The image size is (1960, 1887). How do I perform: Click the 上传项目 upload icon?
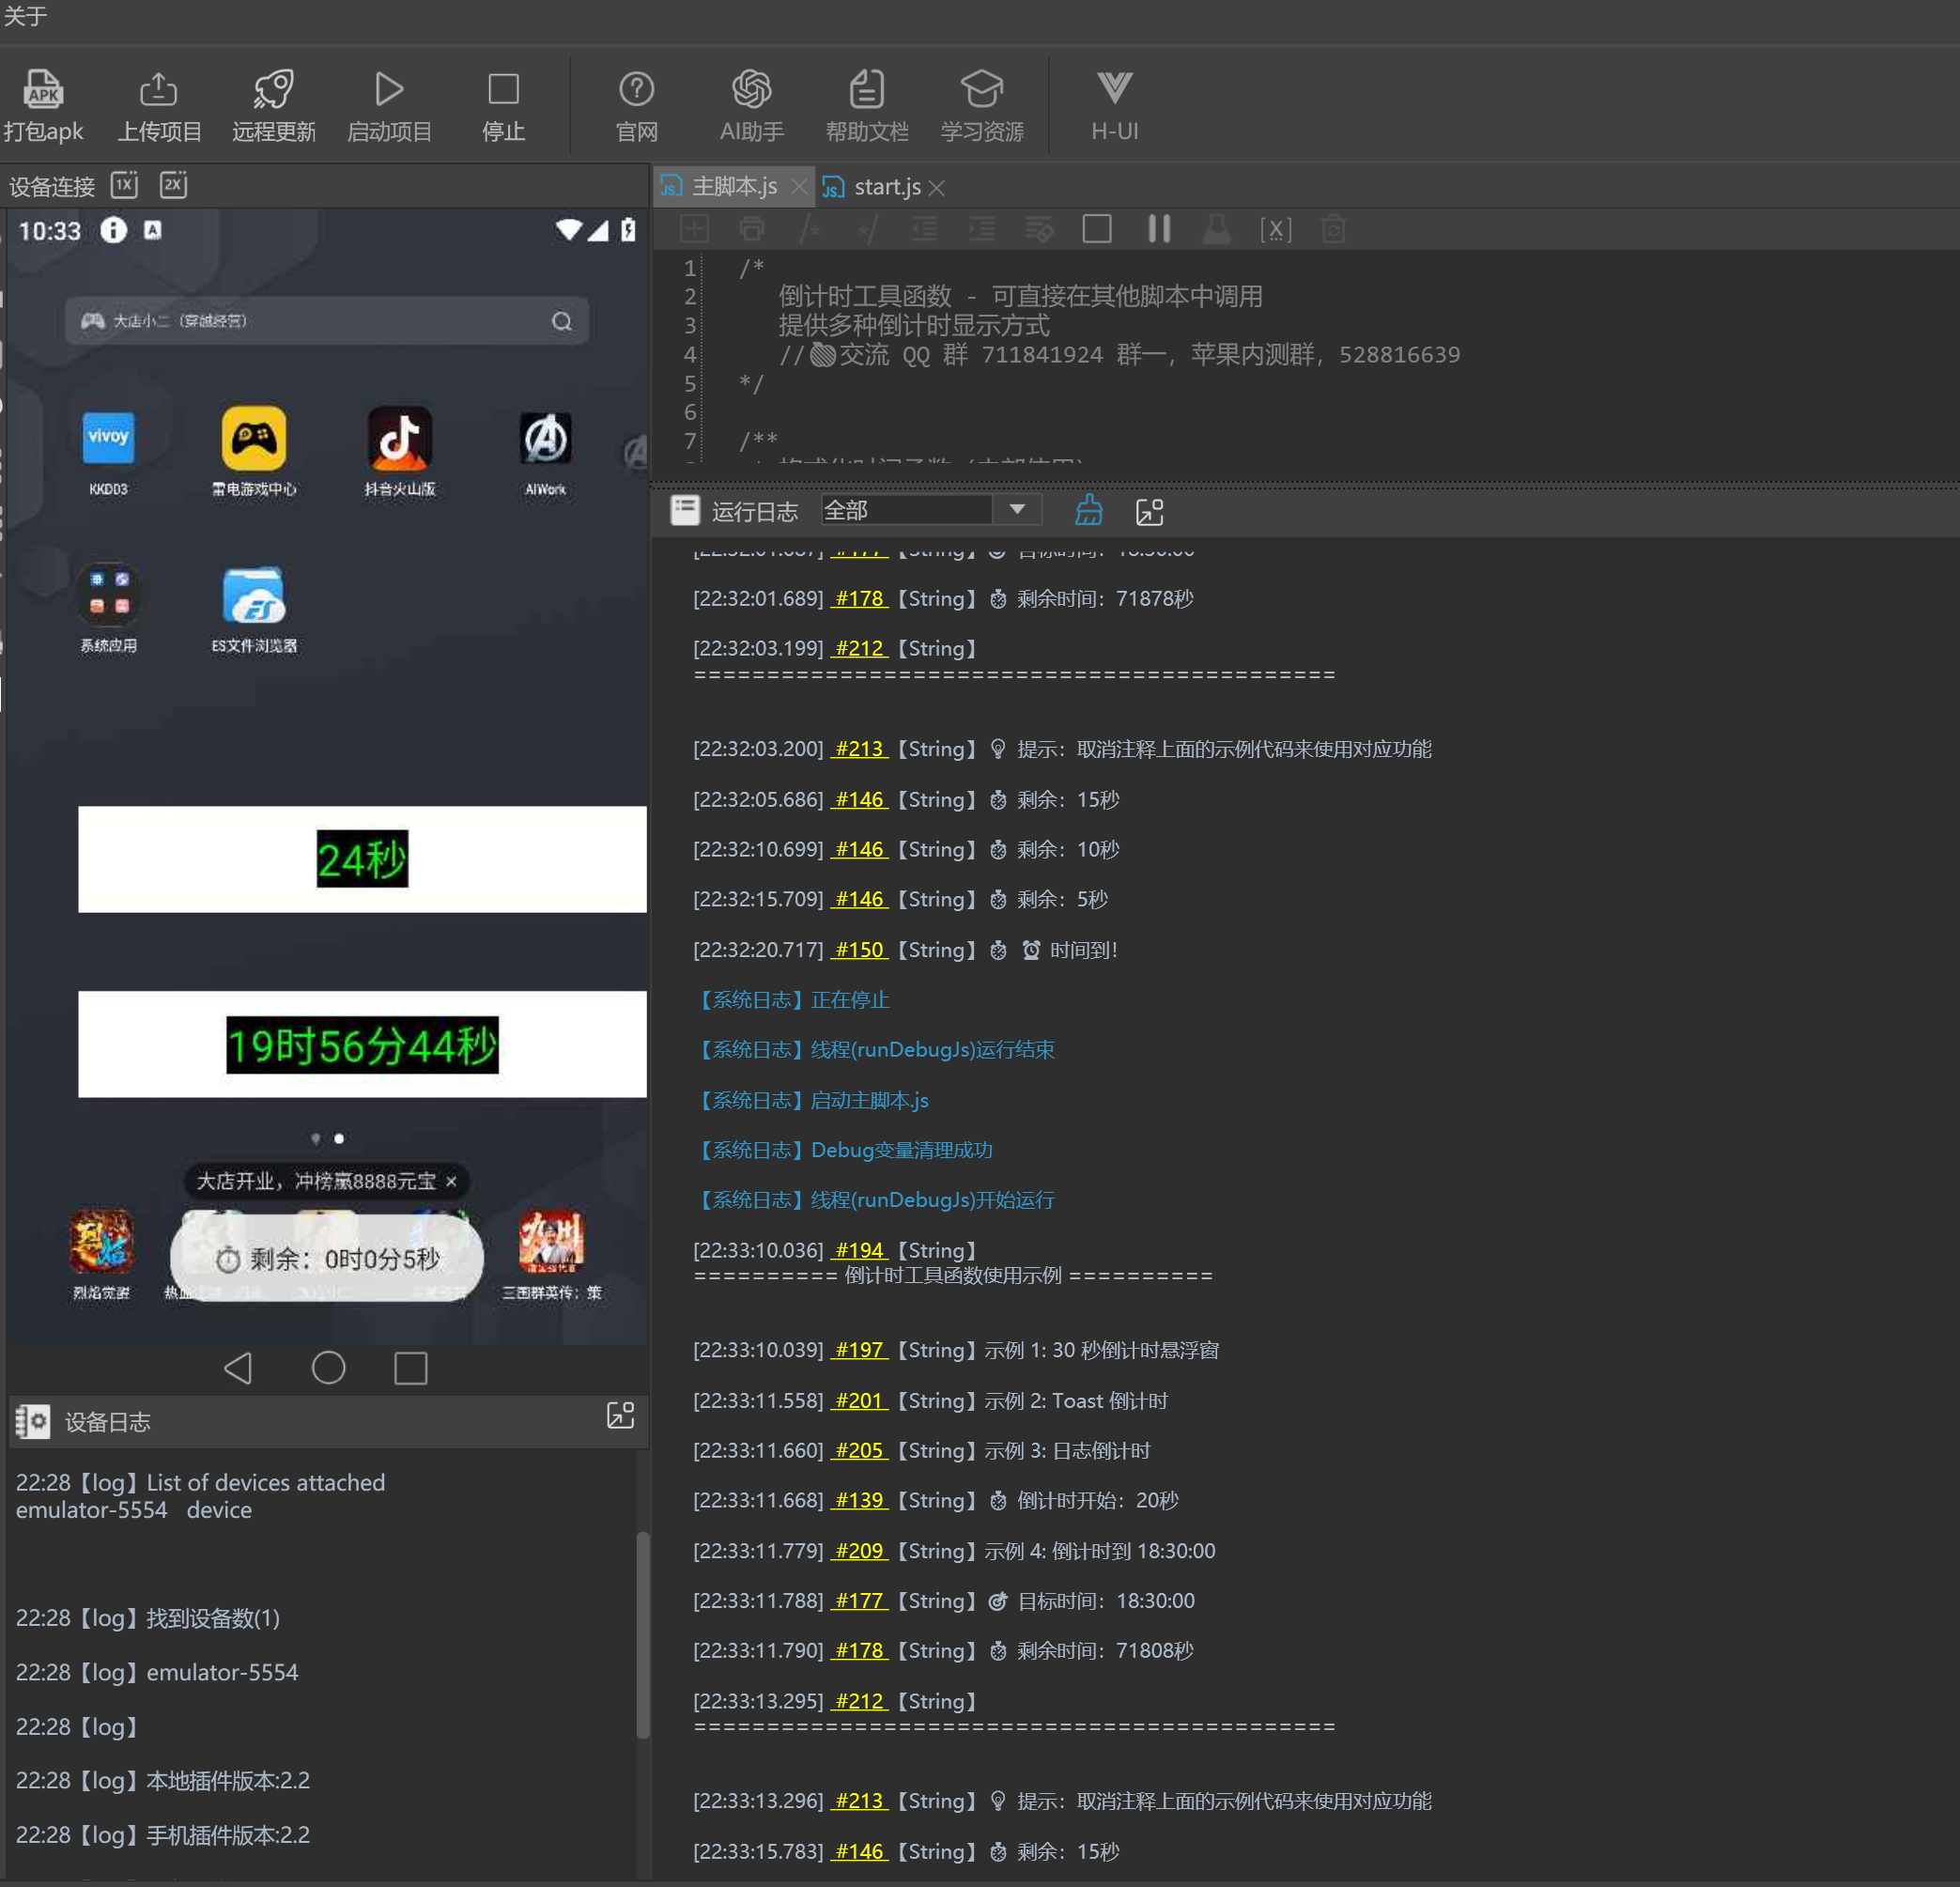click(x=158, y=90)
